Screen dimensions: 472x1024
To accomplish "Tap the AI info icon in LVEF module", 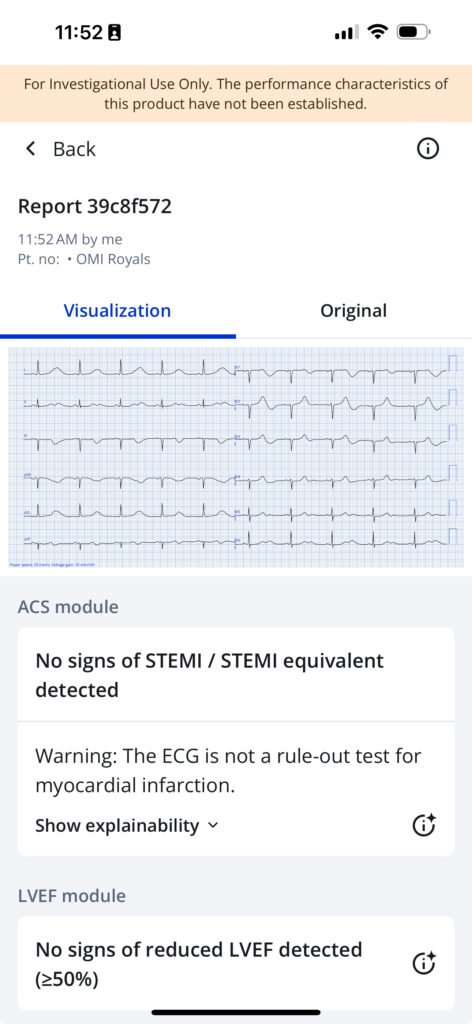I will pos(424,963).
